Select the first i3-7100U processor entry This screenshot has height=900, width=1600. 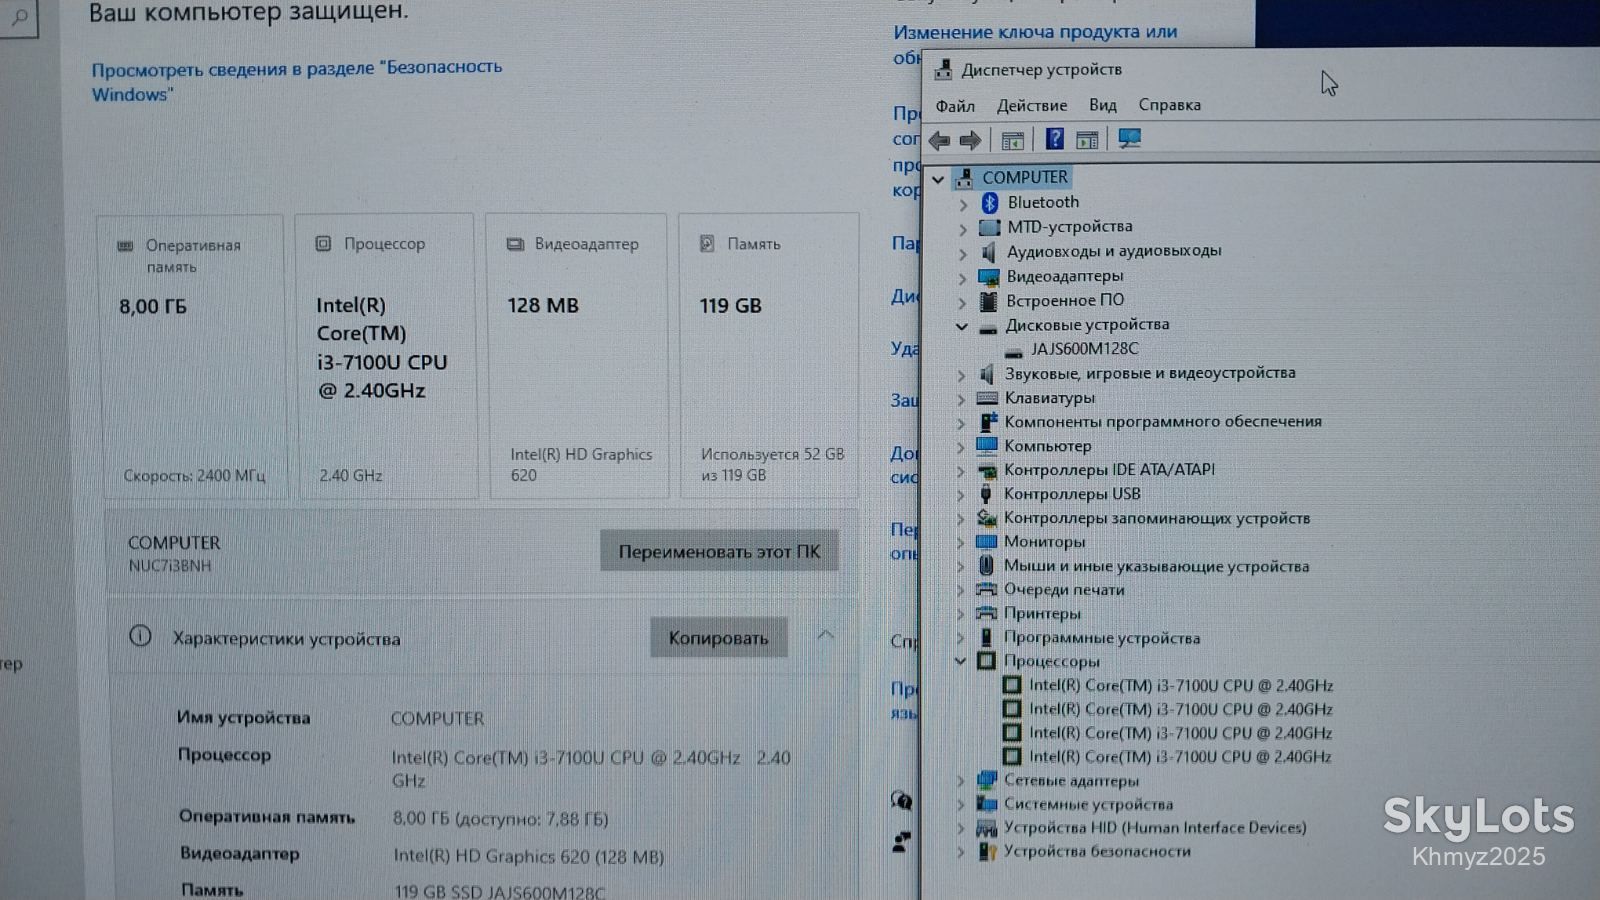point(1181,686)
